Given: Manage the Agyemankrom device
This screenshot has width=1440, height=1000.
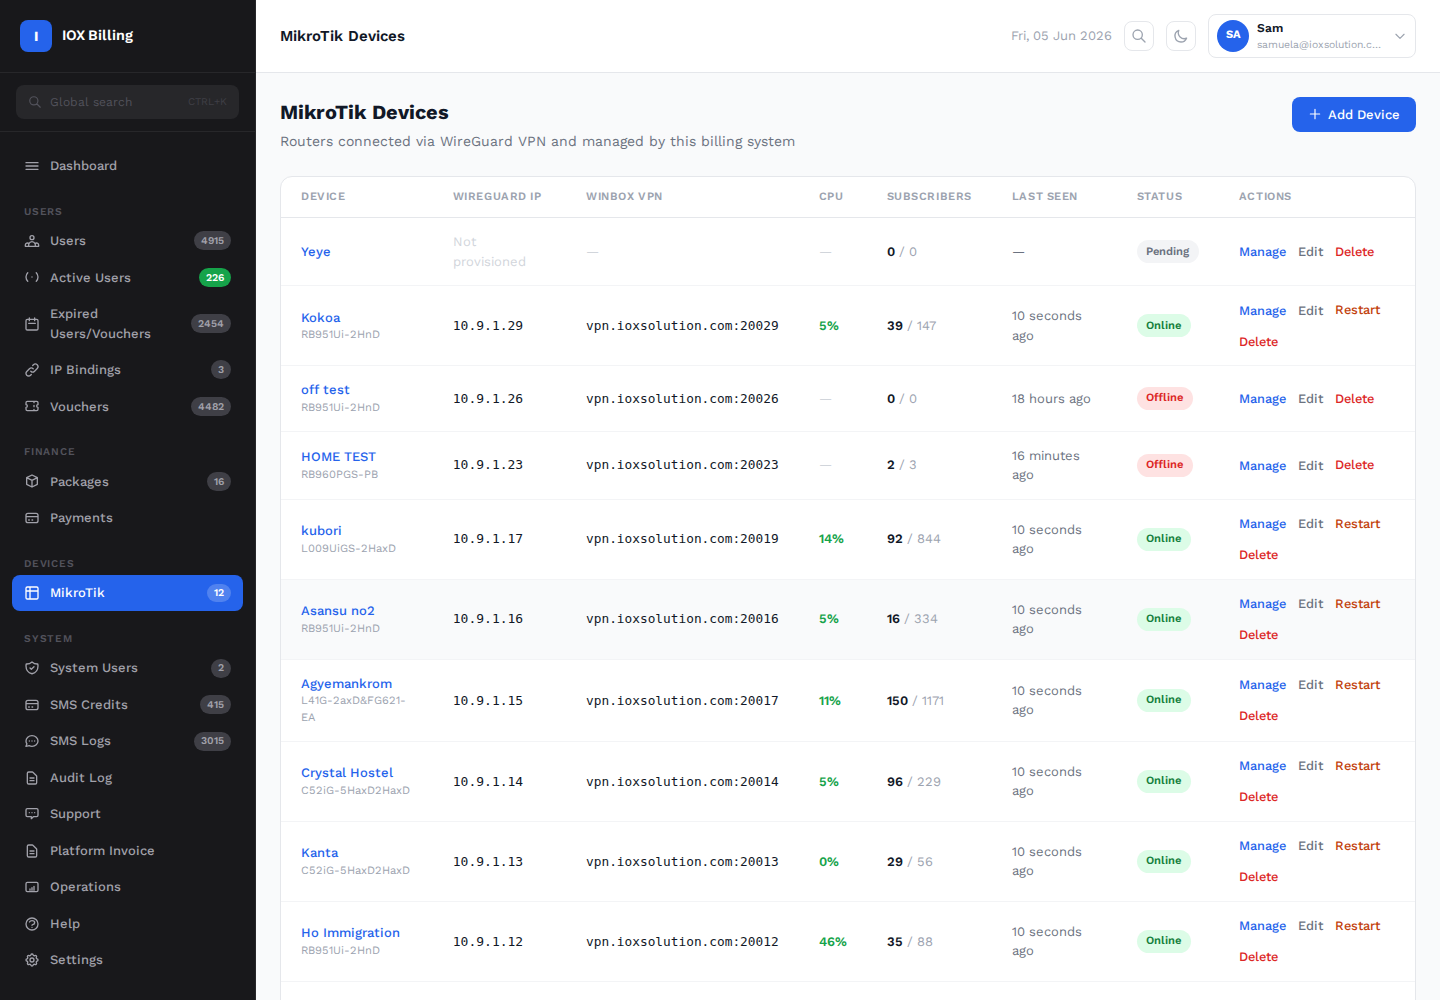Looking at the screenshot, I should 1262,685.
